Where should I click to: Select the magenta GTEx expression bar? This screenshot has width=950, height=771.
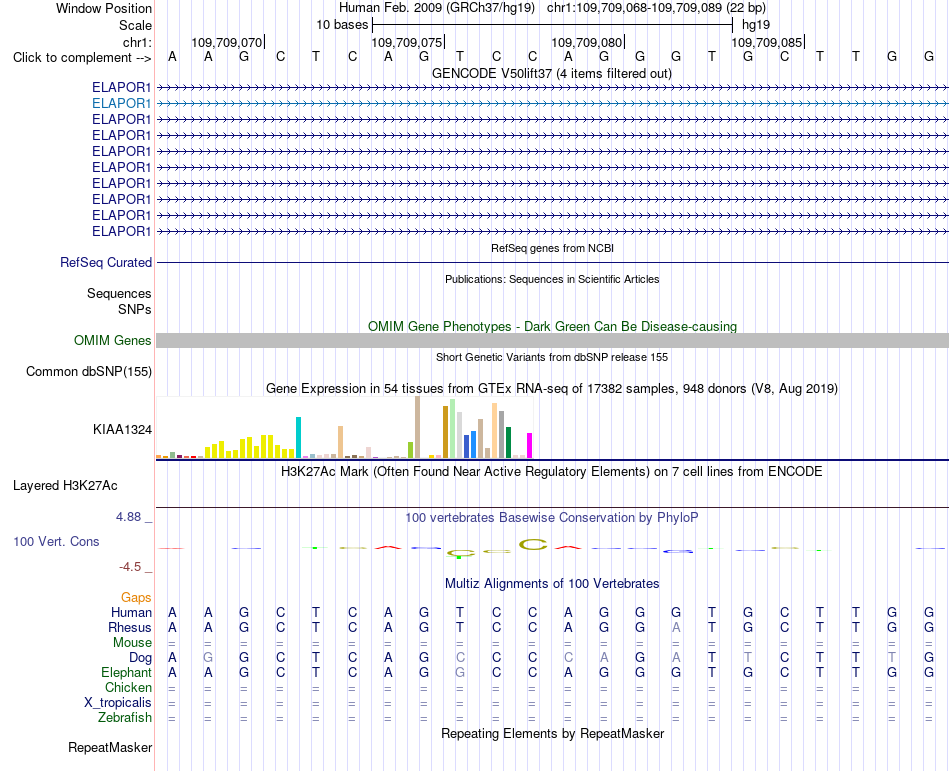pos(530,445)
